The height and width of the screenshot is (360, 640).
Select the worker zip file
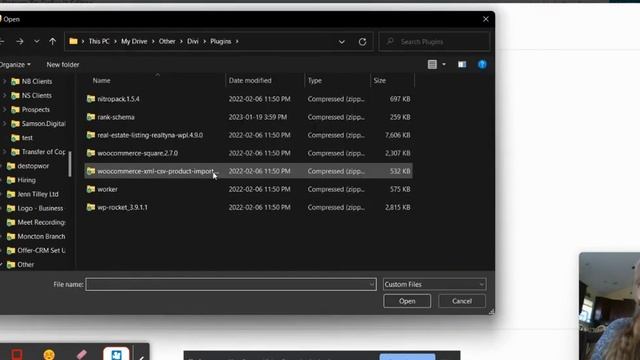tap(249, 189)
